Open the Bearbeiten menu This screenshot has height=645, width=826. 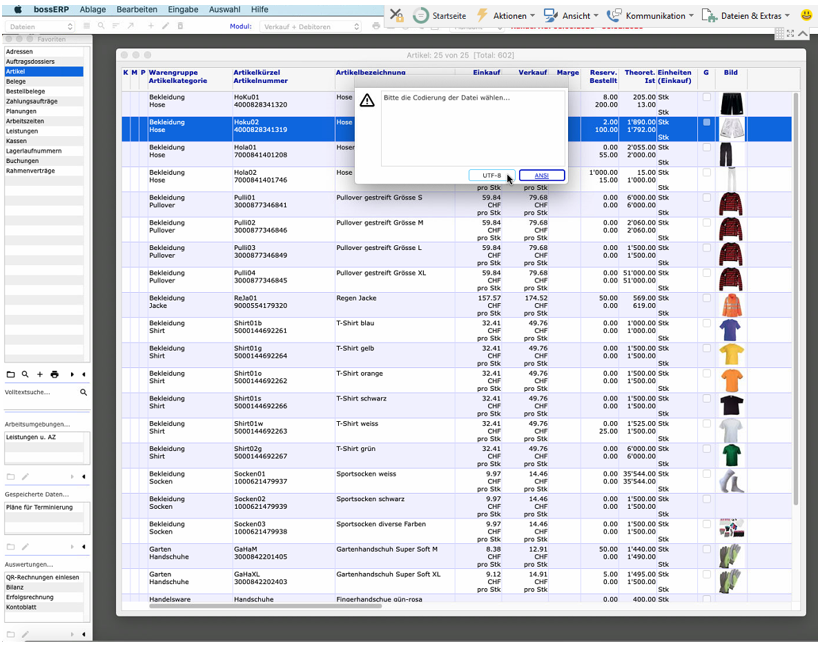137,9
